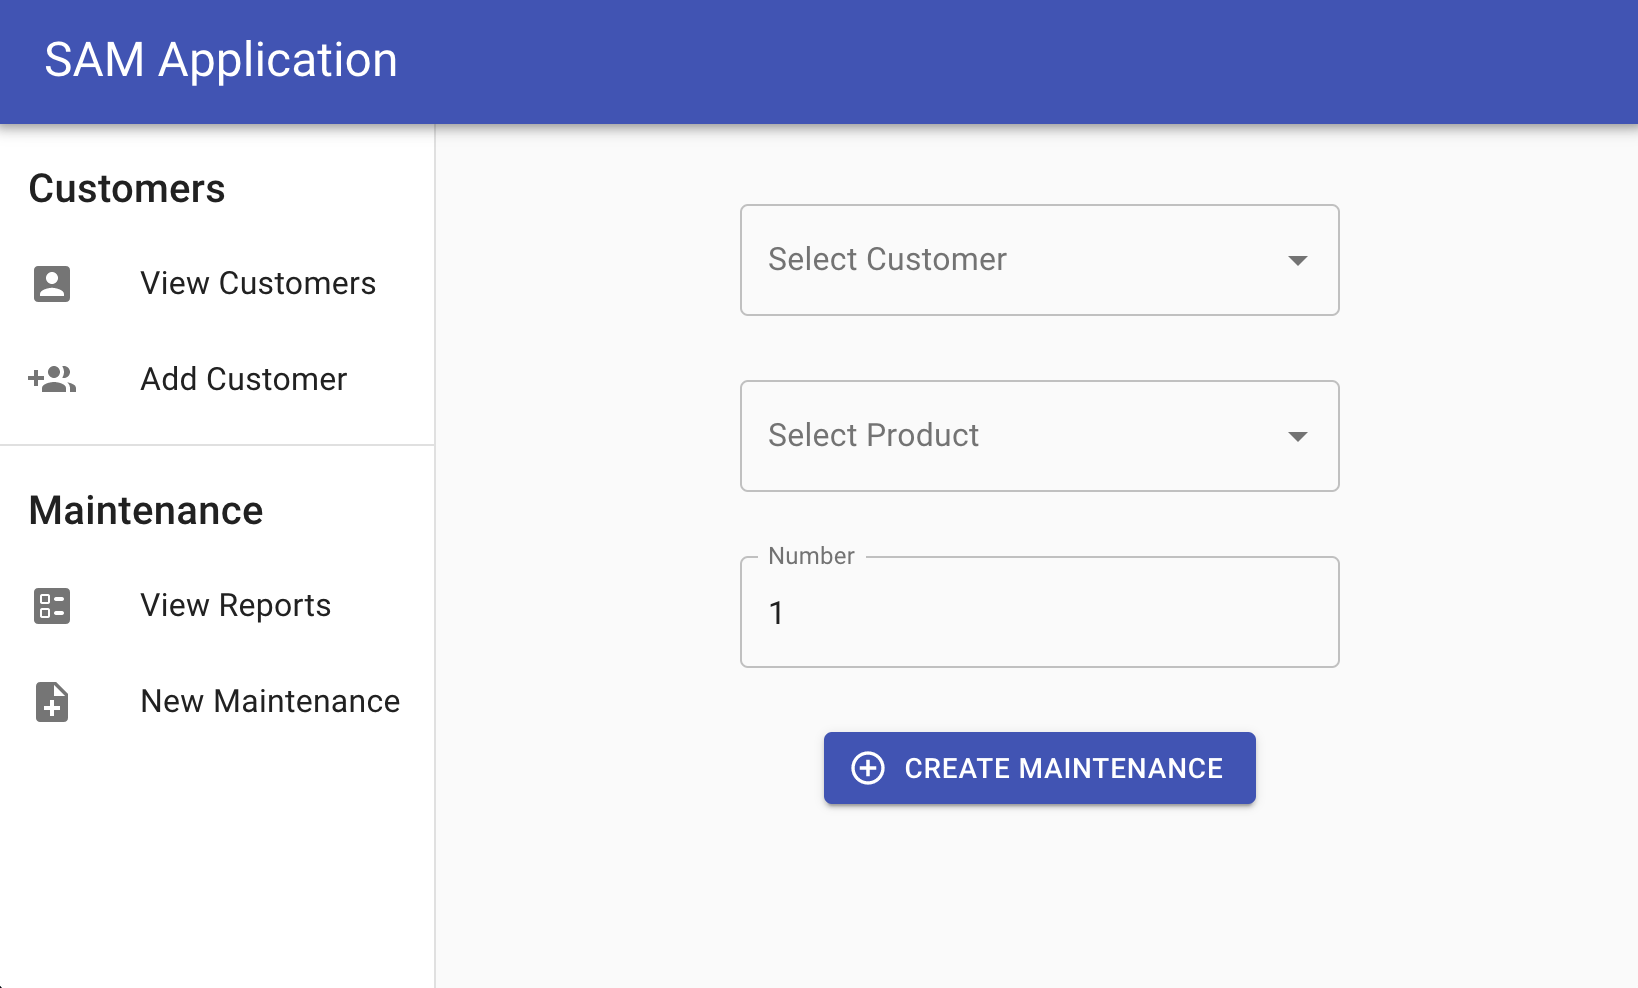Click the Select Product dropdown arrow
The image size is (1638, 988).
point(1298,437)
